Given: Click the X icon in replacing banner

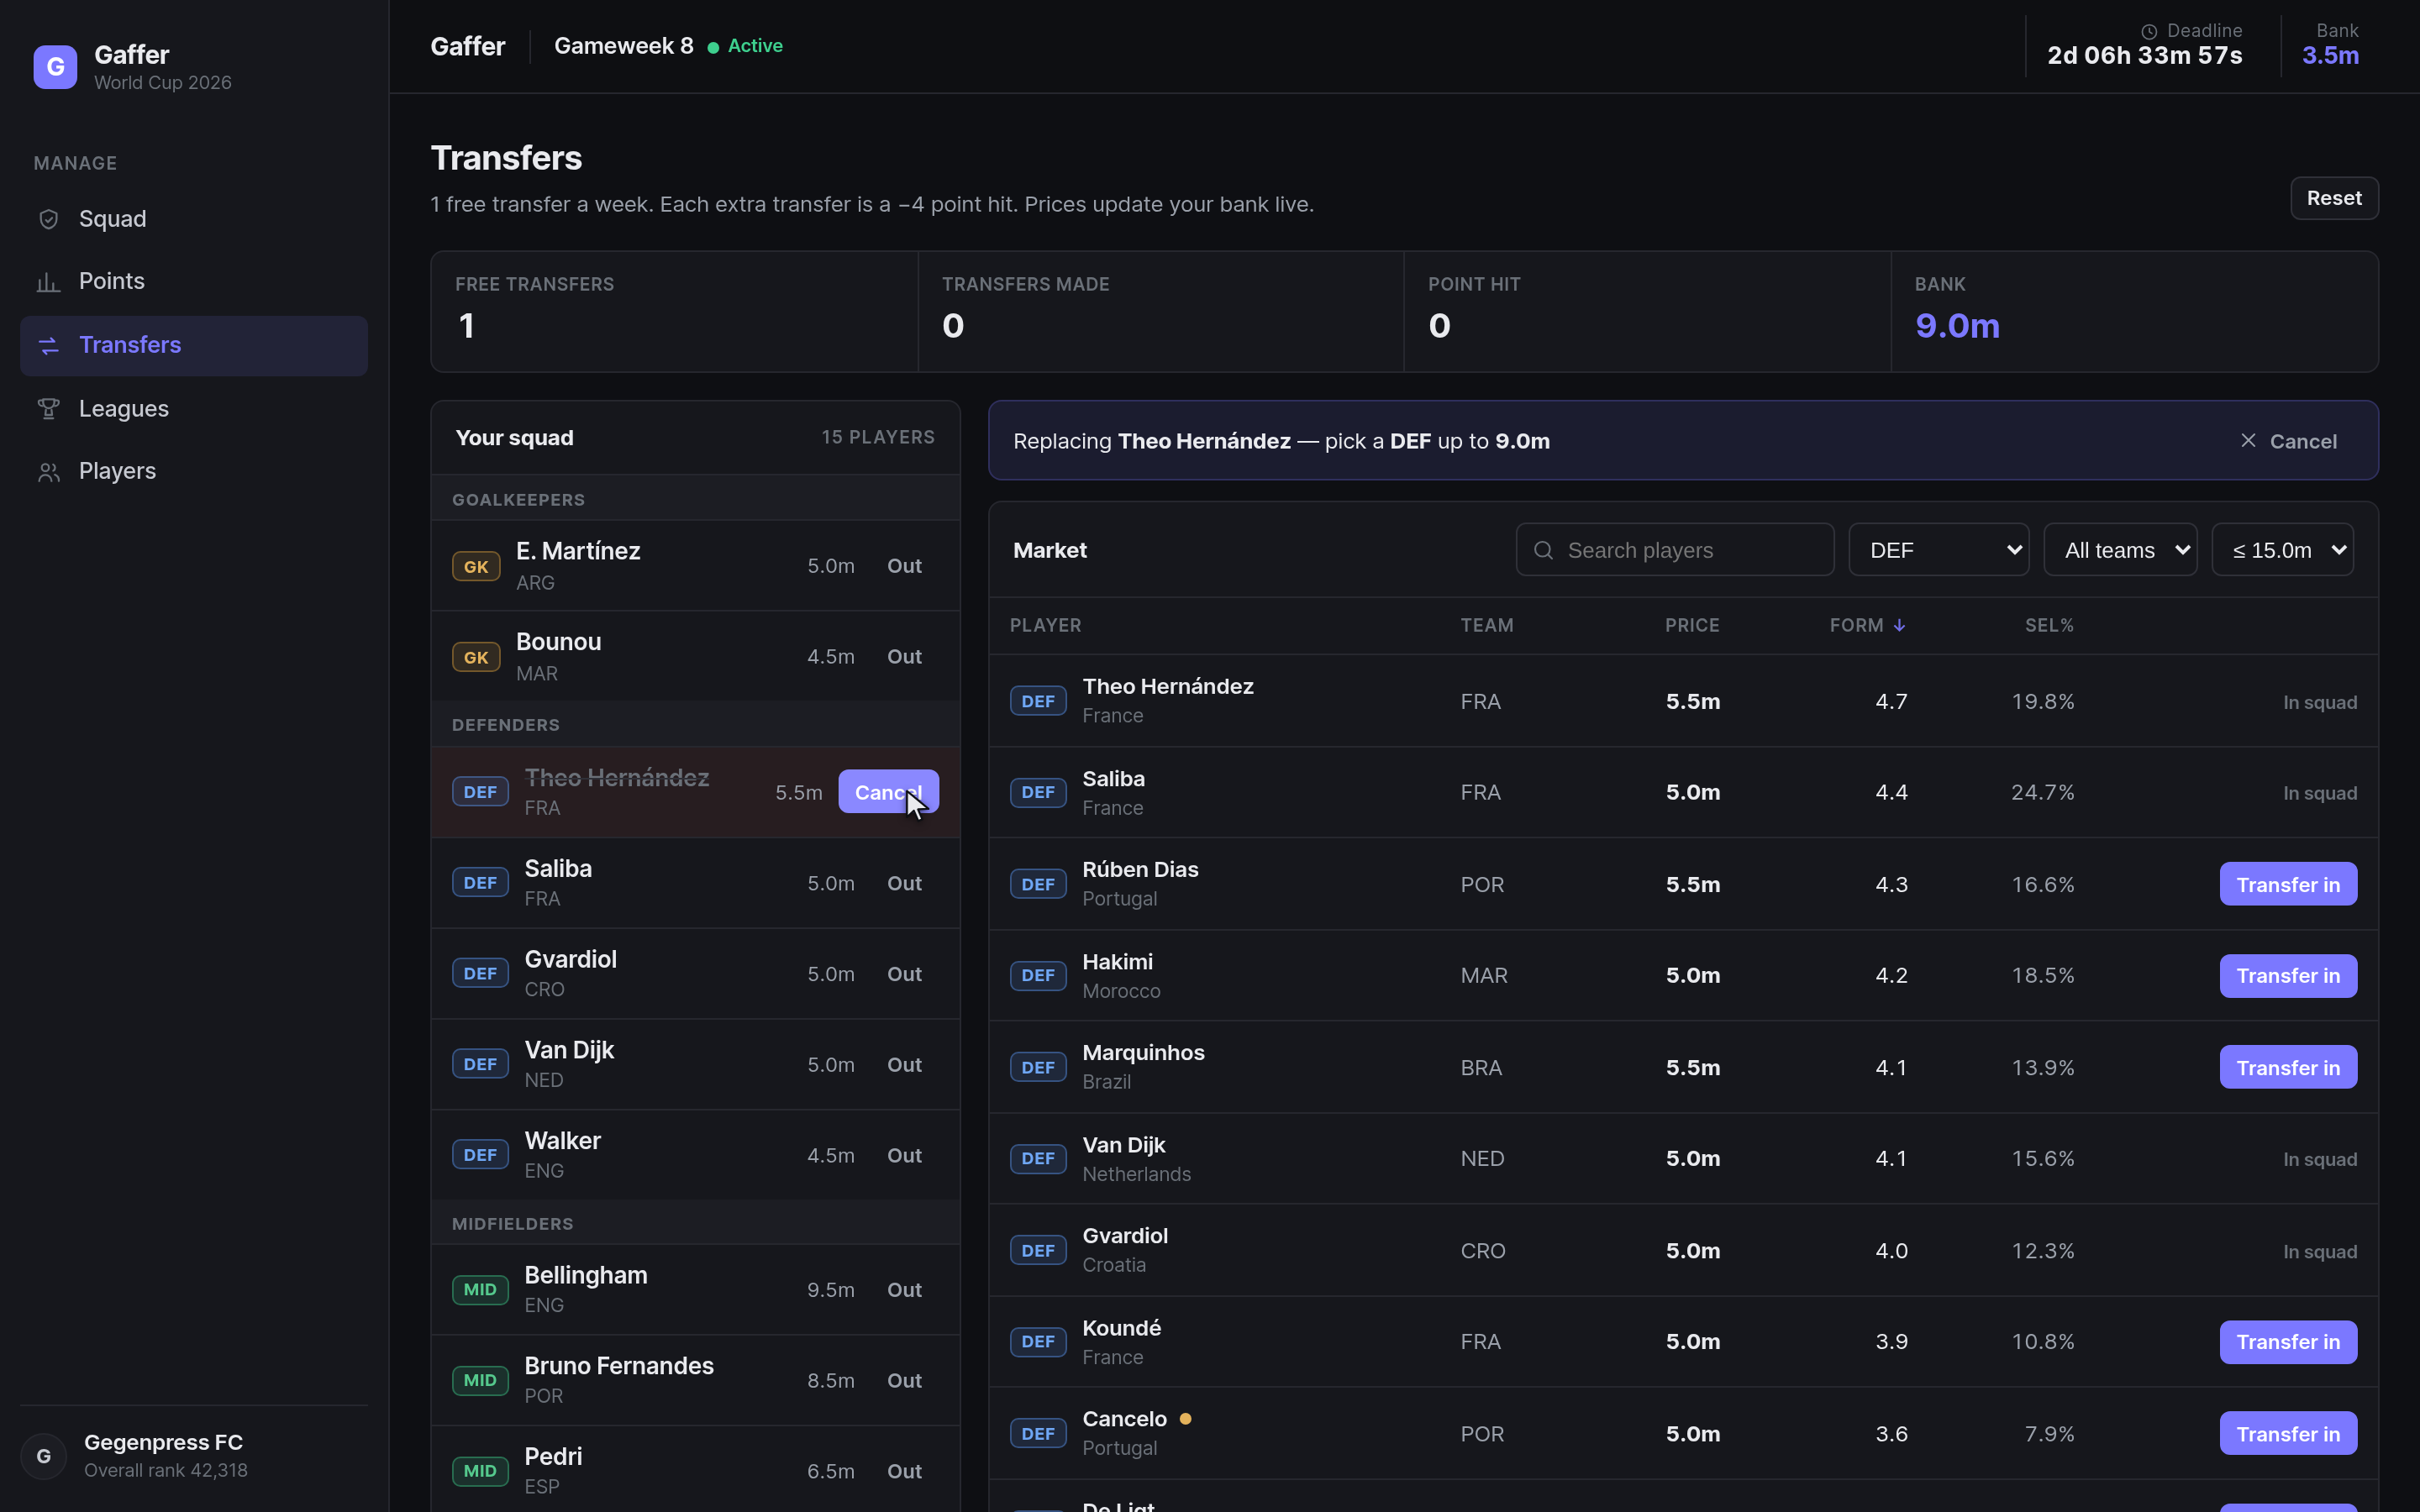Looking at the screenshot, I should click(2248, 440).
